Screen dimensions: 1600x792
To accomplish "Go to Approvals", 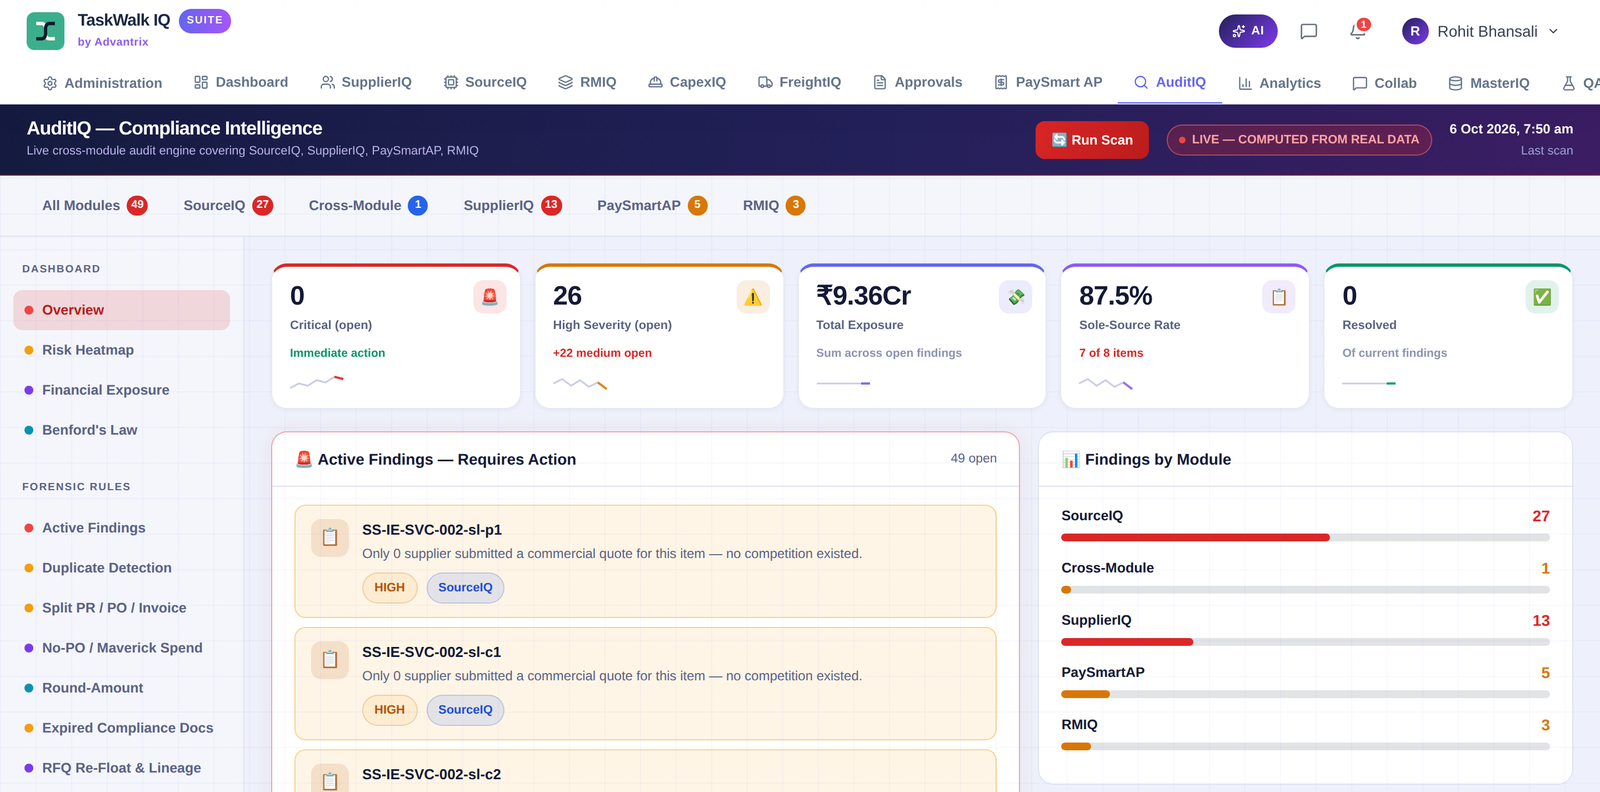I will [x=918, y=83].
